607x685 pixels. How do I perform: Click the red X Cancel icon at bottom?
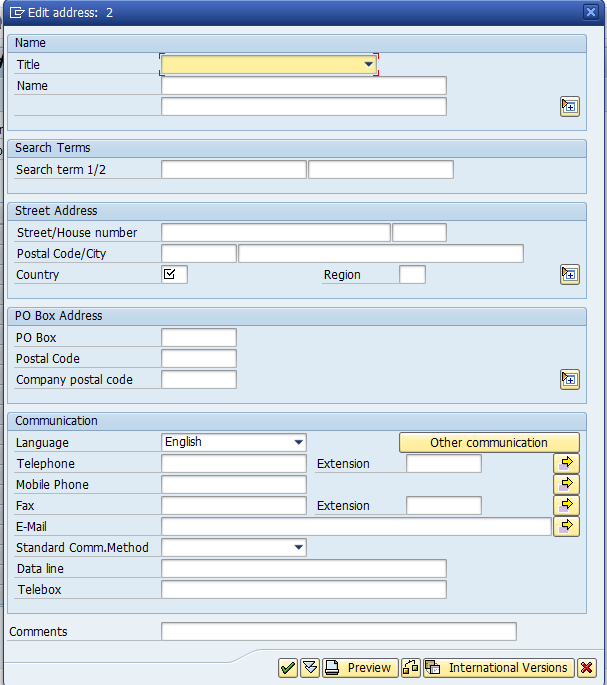tap(586, 668)
